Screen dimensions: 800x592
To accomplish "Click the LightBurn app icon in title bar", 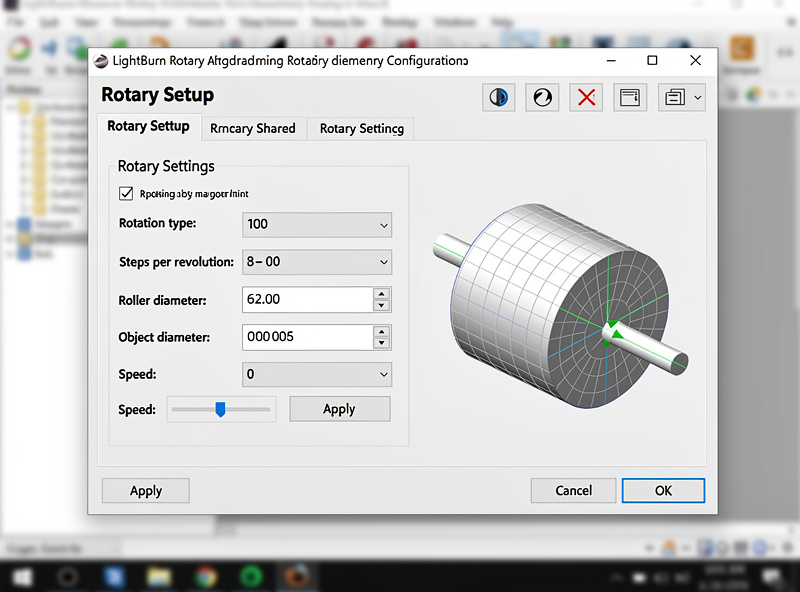I will 101,61.
